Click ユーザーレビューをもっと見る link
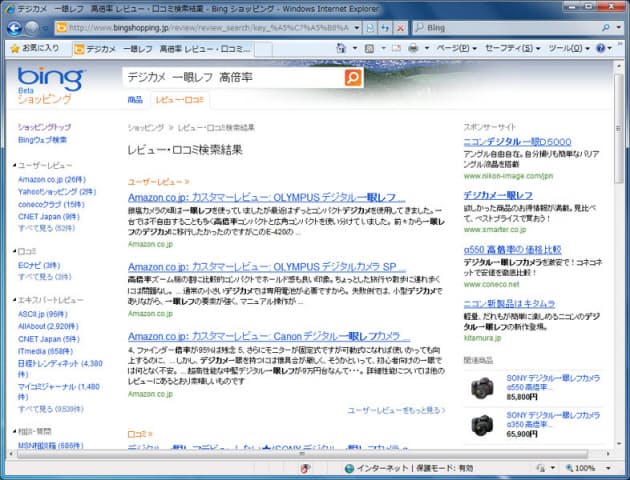Image resolution: width=630 pixels, height=480 pixels. (x=396, y=410)
